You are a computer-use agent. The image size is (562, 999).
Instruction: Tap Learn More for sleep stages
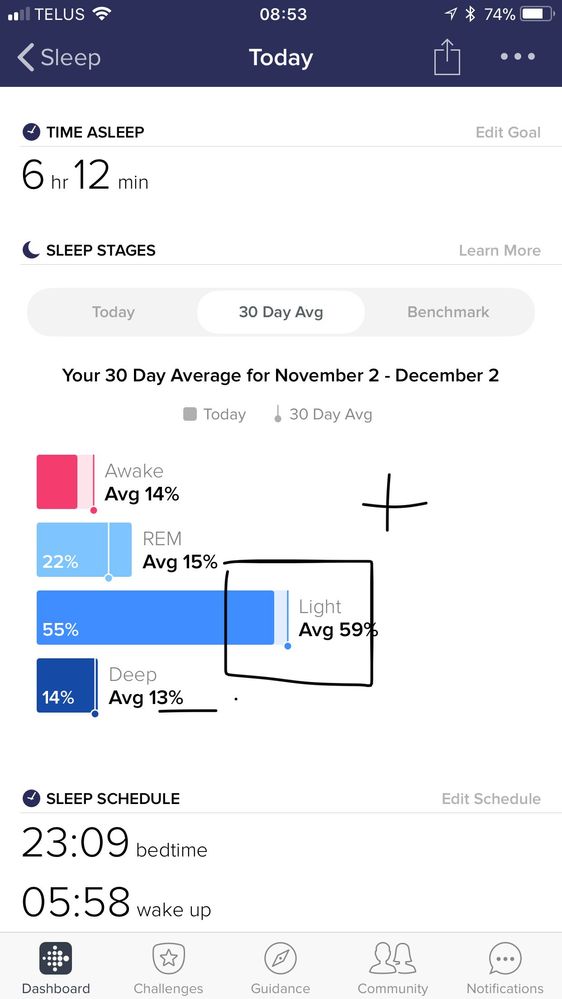[x=500, y=250]
